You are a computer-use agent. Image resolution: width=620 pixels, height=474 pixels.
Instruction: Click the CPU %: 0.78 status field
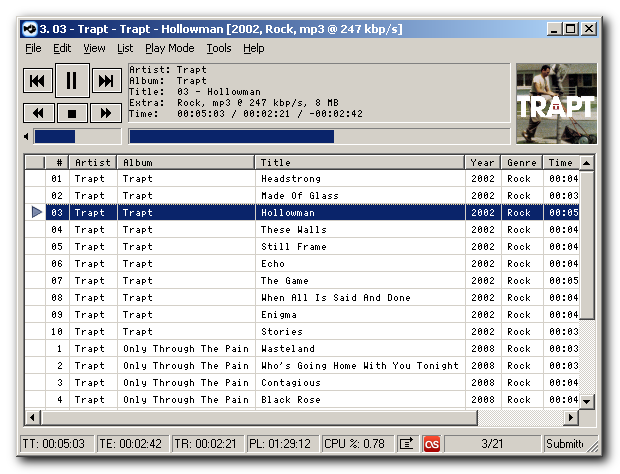point(358,444)
